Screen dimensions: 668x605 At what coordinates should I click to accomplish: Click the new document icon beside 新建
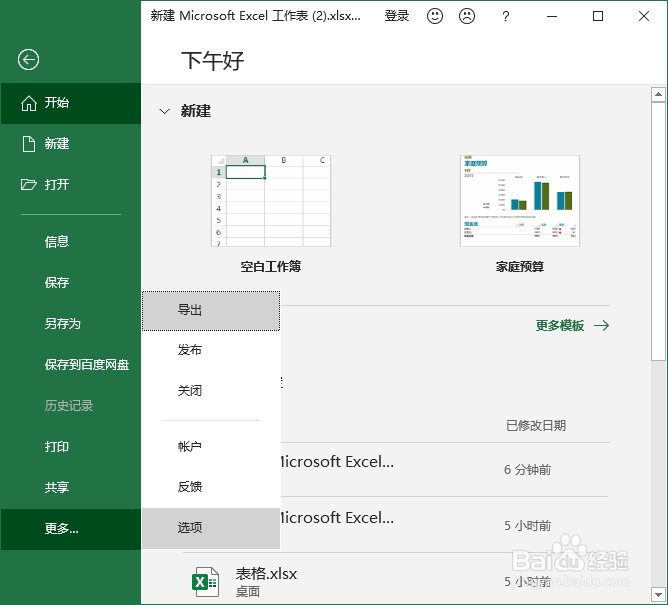tap(29, 144)
